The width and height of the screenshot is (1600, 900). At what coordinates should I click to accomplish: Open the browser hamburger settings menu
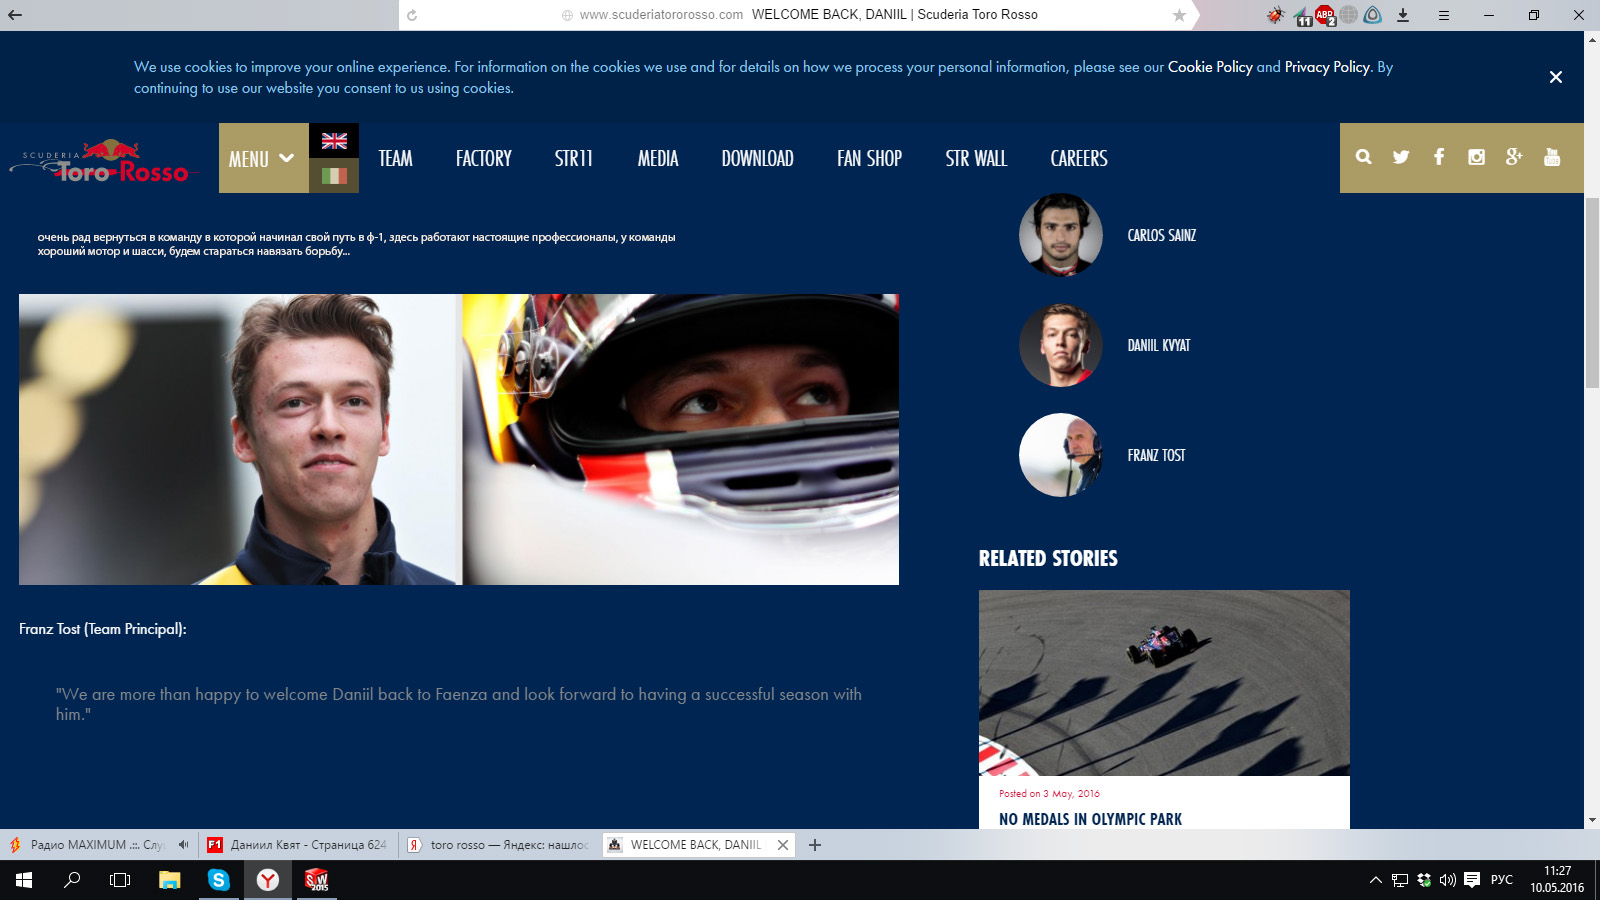[x=1444, y=15]
